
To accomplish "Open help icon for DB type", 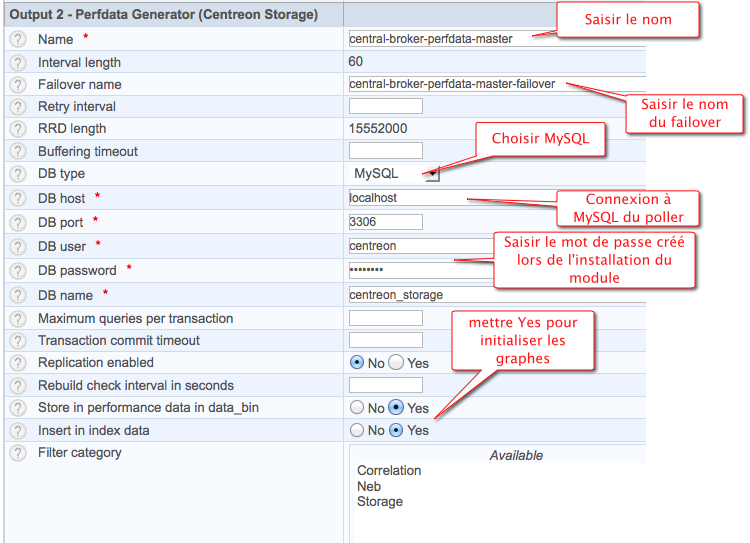I will coord(18,174).
